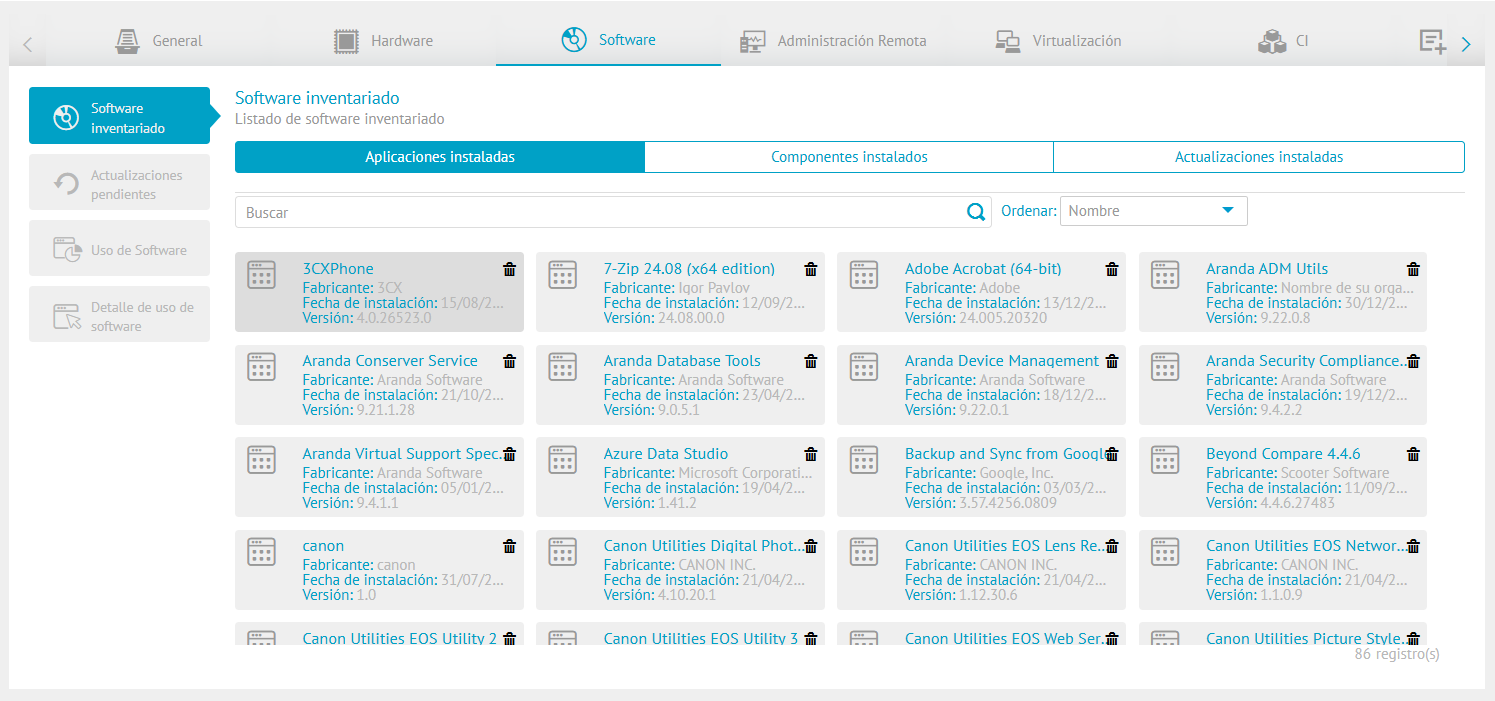This screenshot has width=1495, height=701.
Task: Open the Azure Data Studio entry
Action: 666,454
